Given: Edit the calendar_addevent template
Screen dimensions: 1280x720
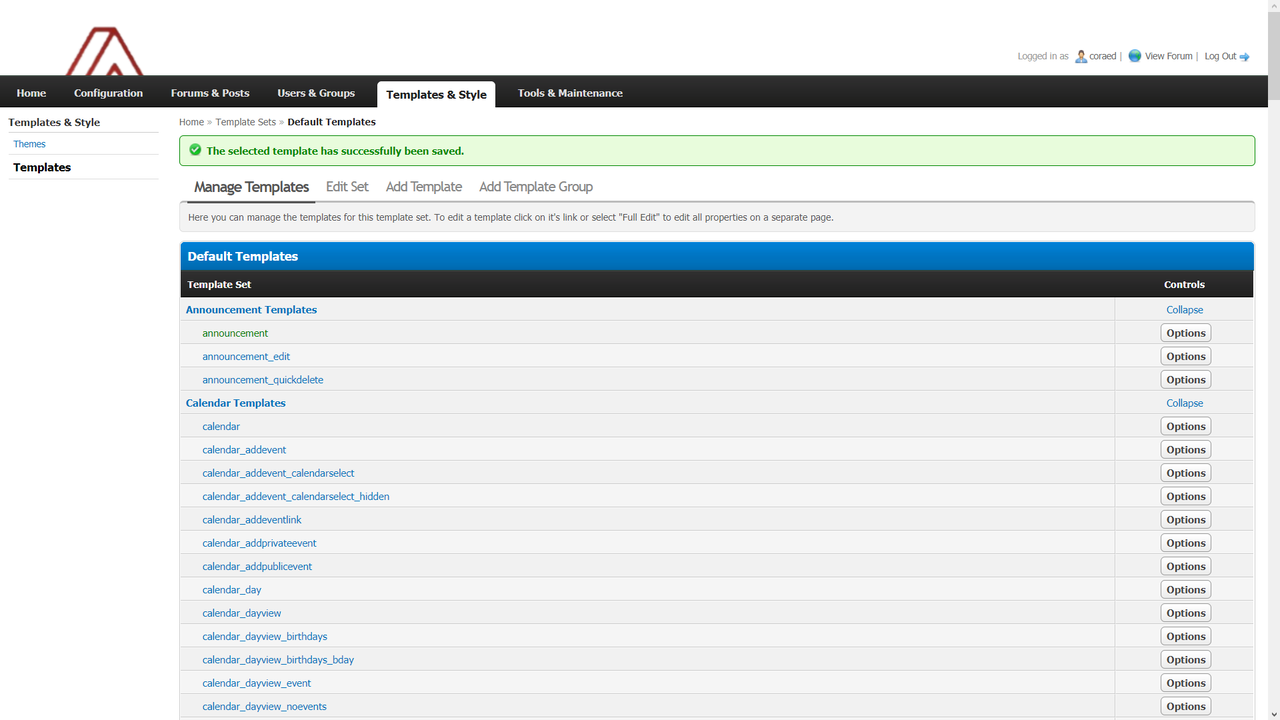Looking at the screenshot, I should click(244, 450).
